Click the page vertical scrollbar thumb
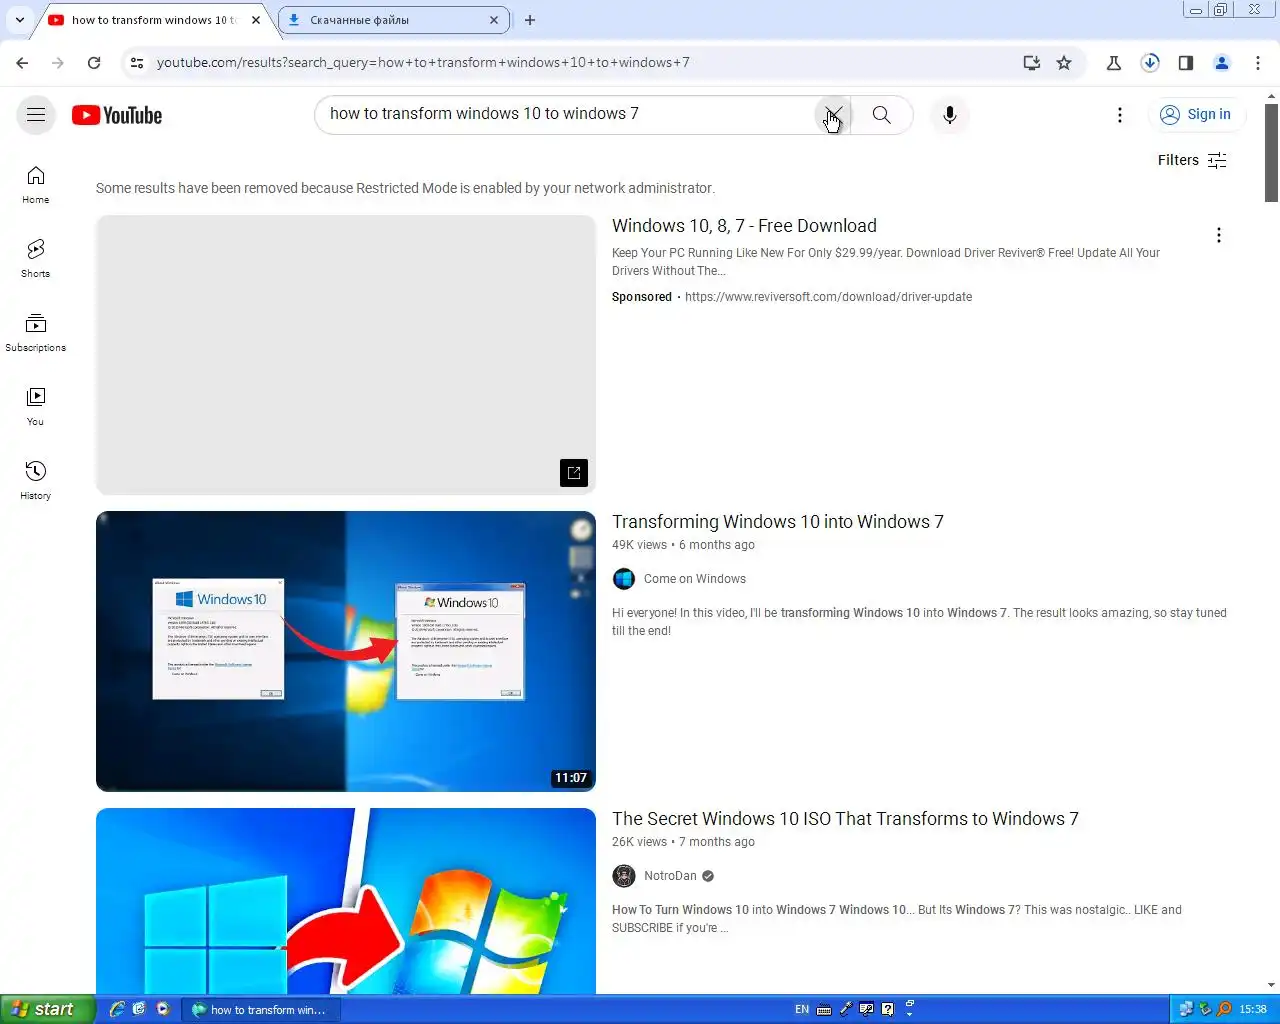1280x1024 pixels. point(1272,152)
